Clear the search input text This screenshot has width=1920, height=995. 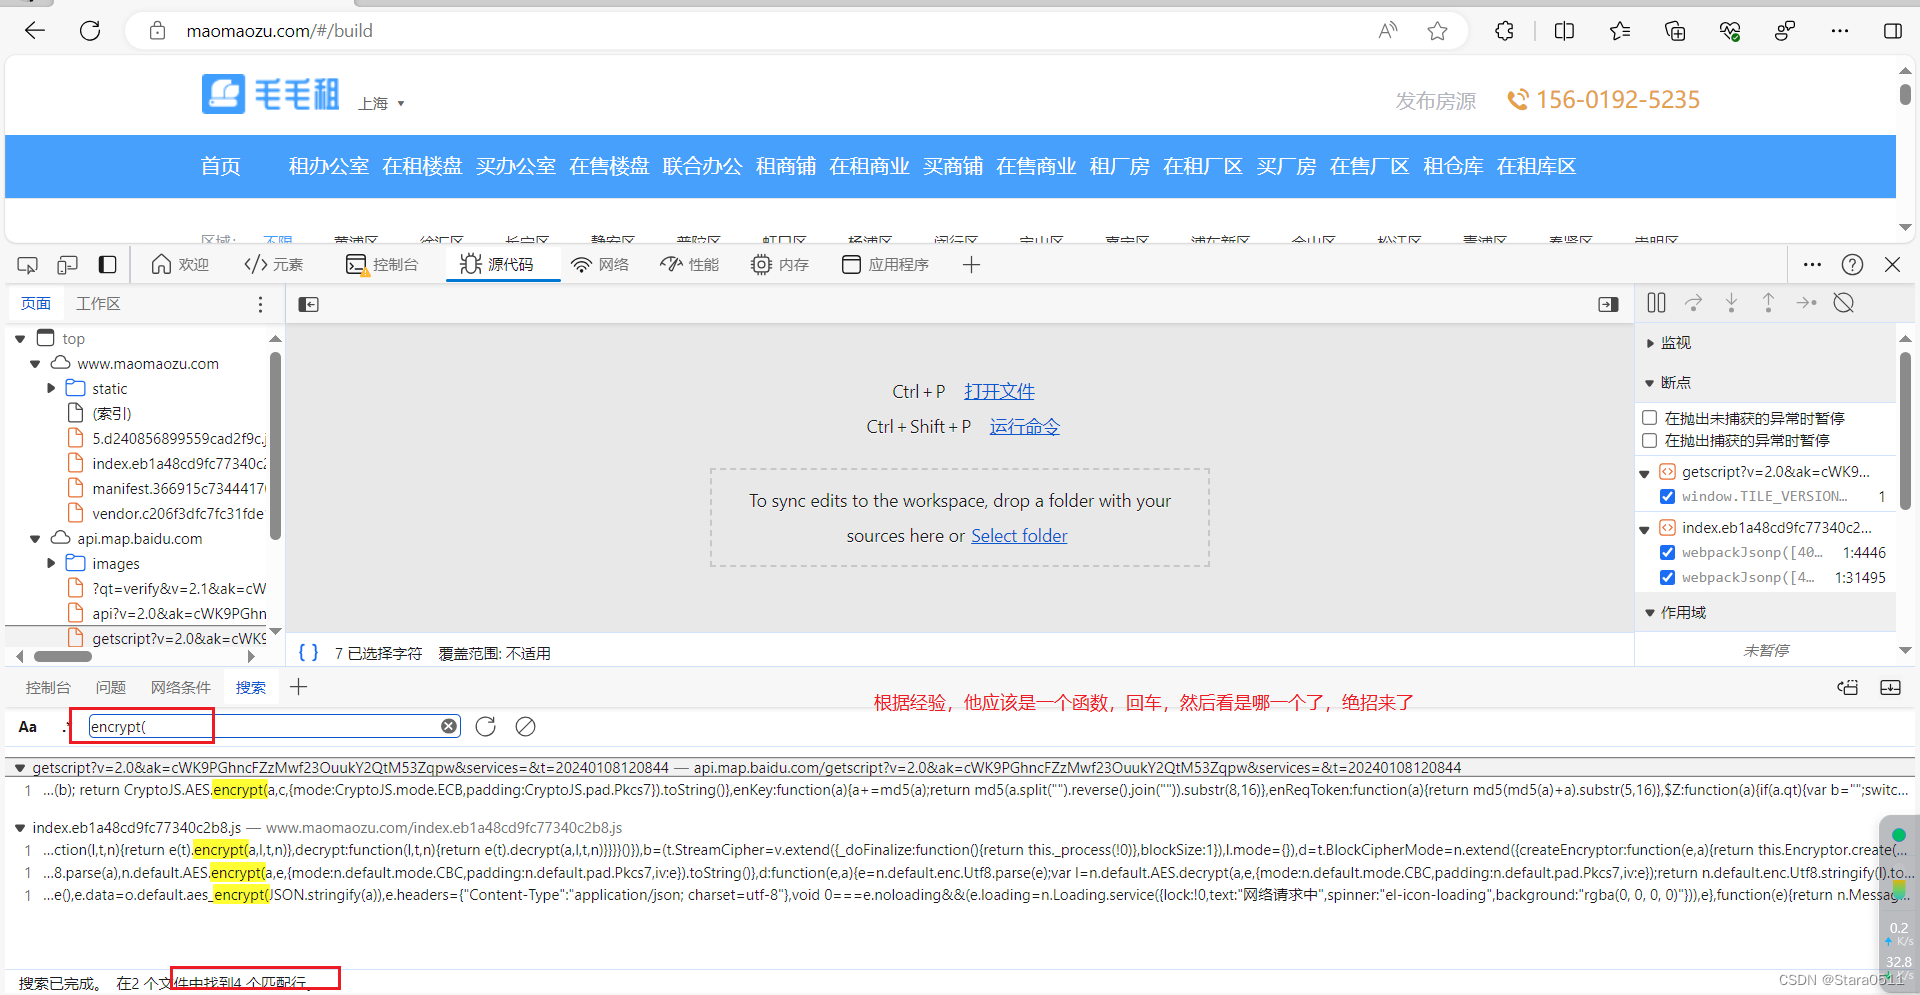click(449, 726)
